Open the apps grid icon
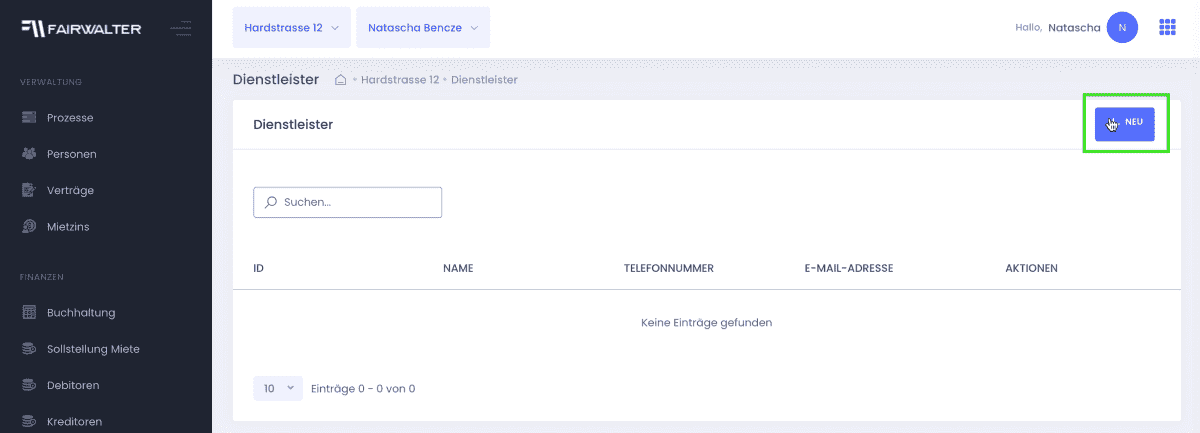The image size is (1200, 433). pos(1167,28)
